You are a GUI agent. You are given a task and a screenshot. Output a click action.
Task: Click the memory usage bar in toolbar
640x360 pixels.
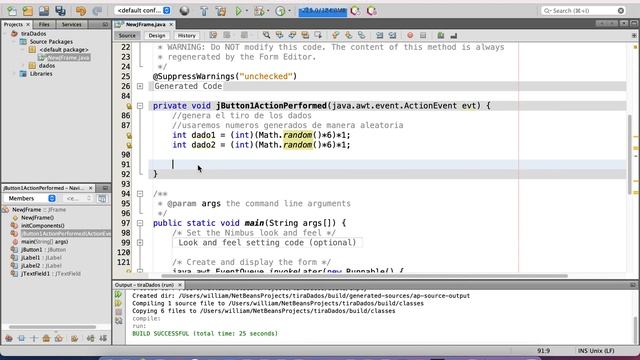click(323, 11)
